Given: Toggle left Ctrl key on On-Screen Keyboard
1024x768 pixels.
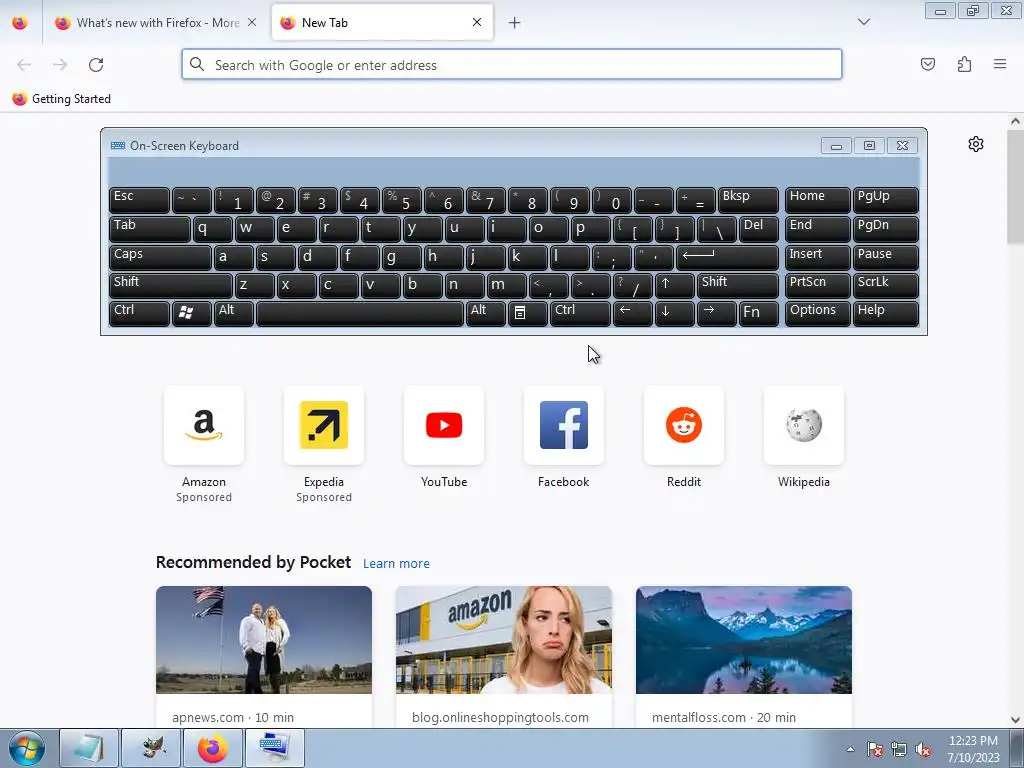Looking at the screenshot, I should tap(139, 313).
